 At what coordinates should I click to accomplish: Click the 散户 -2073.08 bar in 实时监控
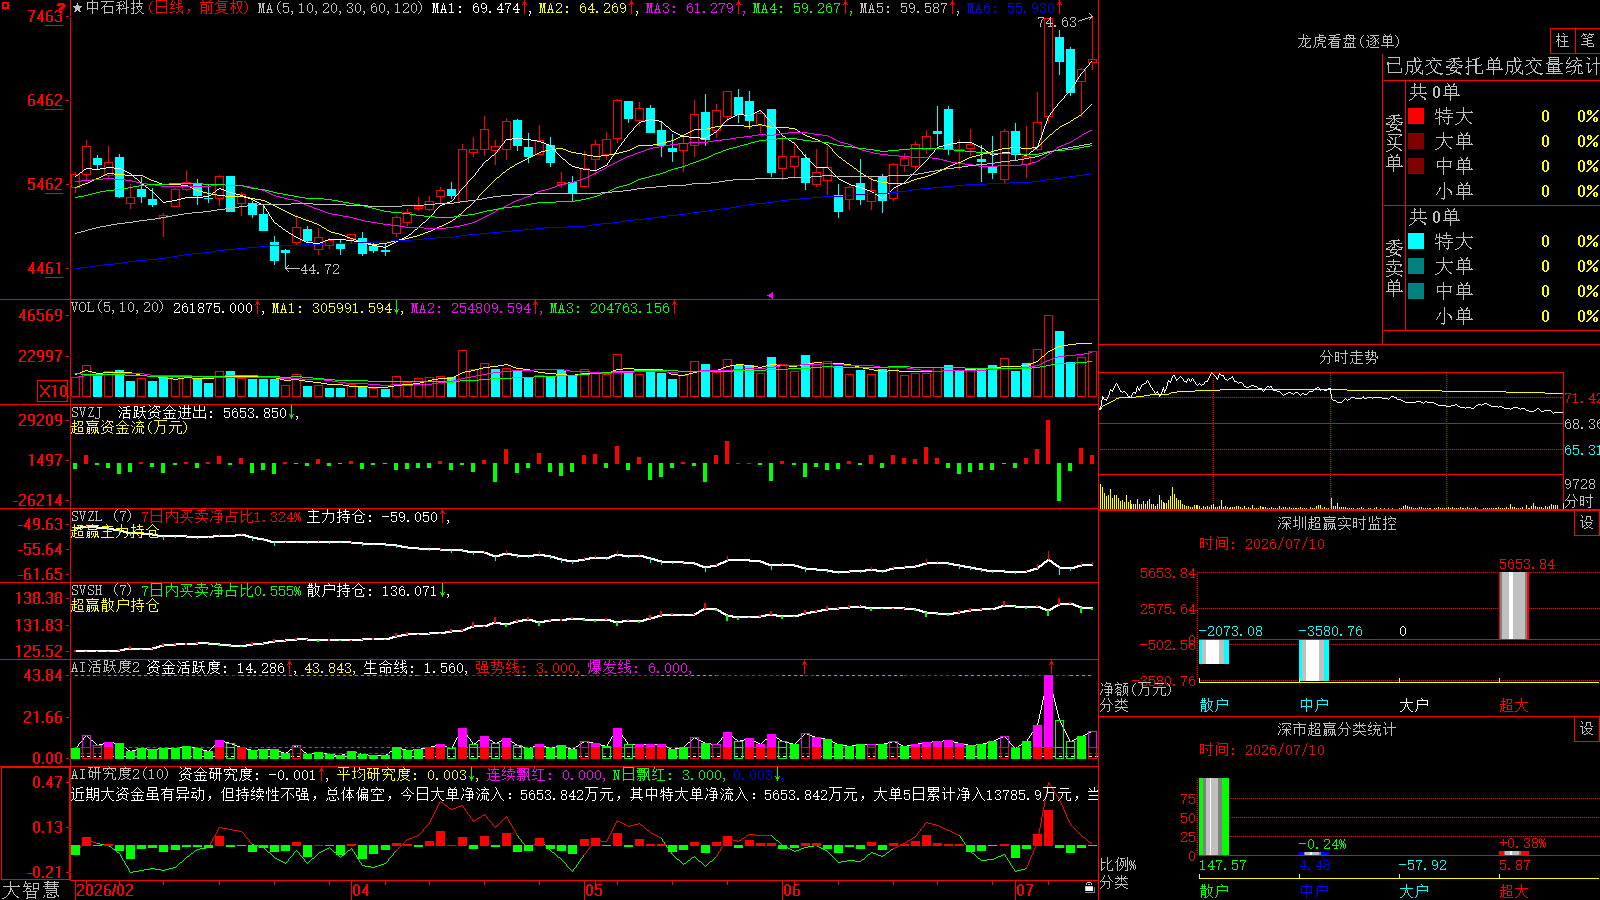pos(1214,652)
